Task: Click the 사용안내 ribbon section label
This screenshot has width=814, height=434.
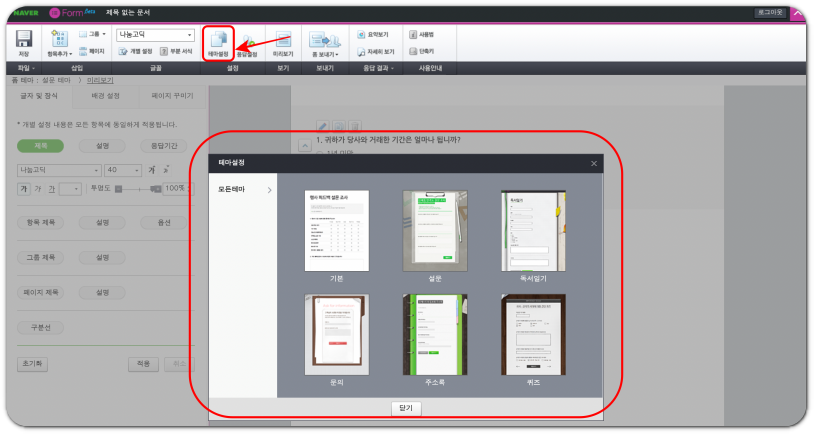Action: (x=430, y=68)
